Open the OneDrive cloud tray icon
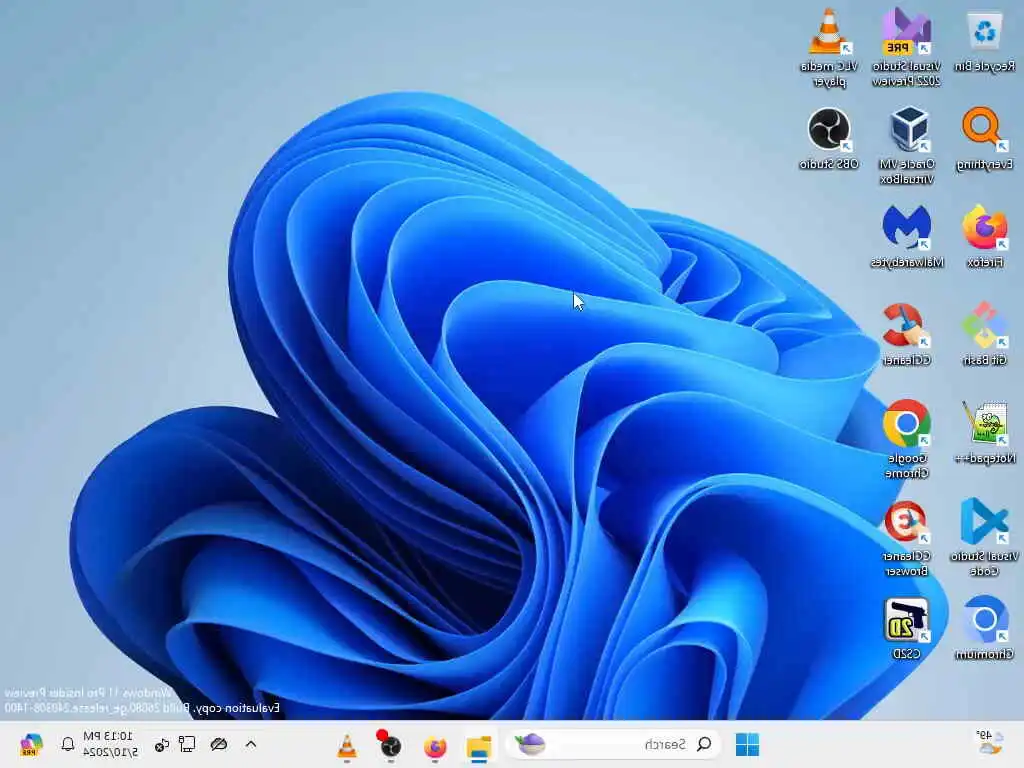1024x768 pixels. [219, 744]
